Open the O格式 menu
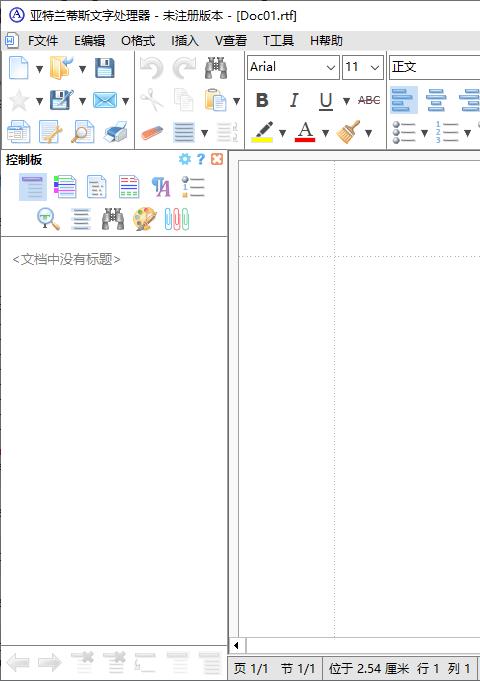Image resolution: width=480 pixels, height=681 pixels. pos(138,41)
